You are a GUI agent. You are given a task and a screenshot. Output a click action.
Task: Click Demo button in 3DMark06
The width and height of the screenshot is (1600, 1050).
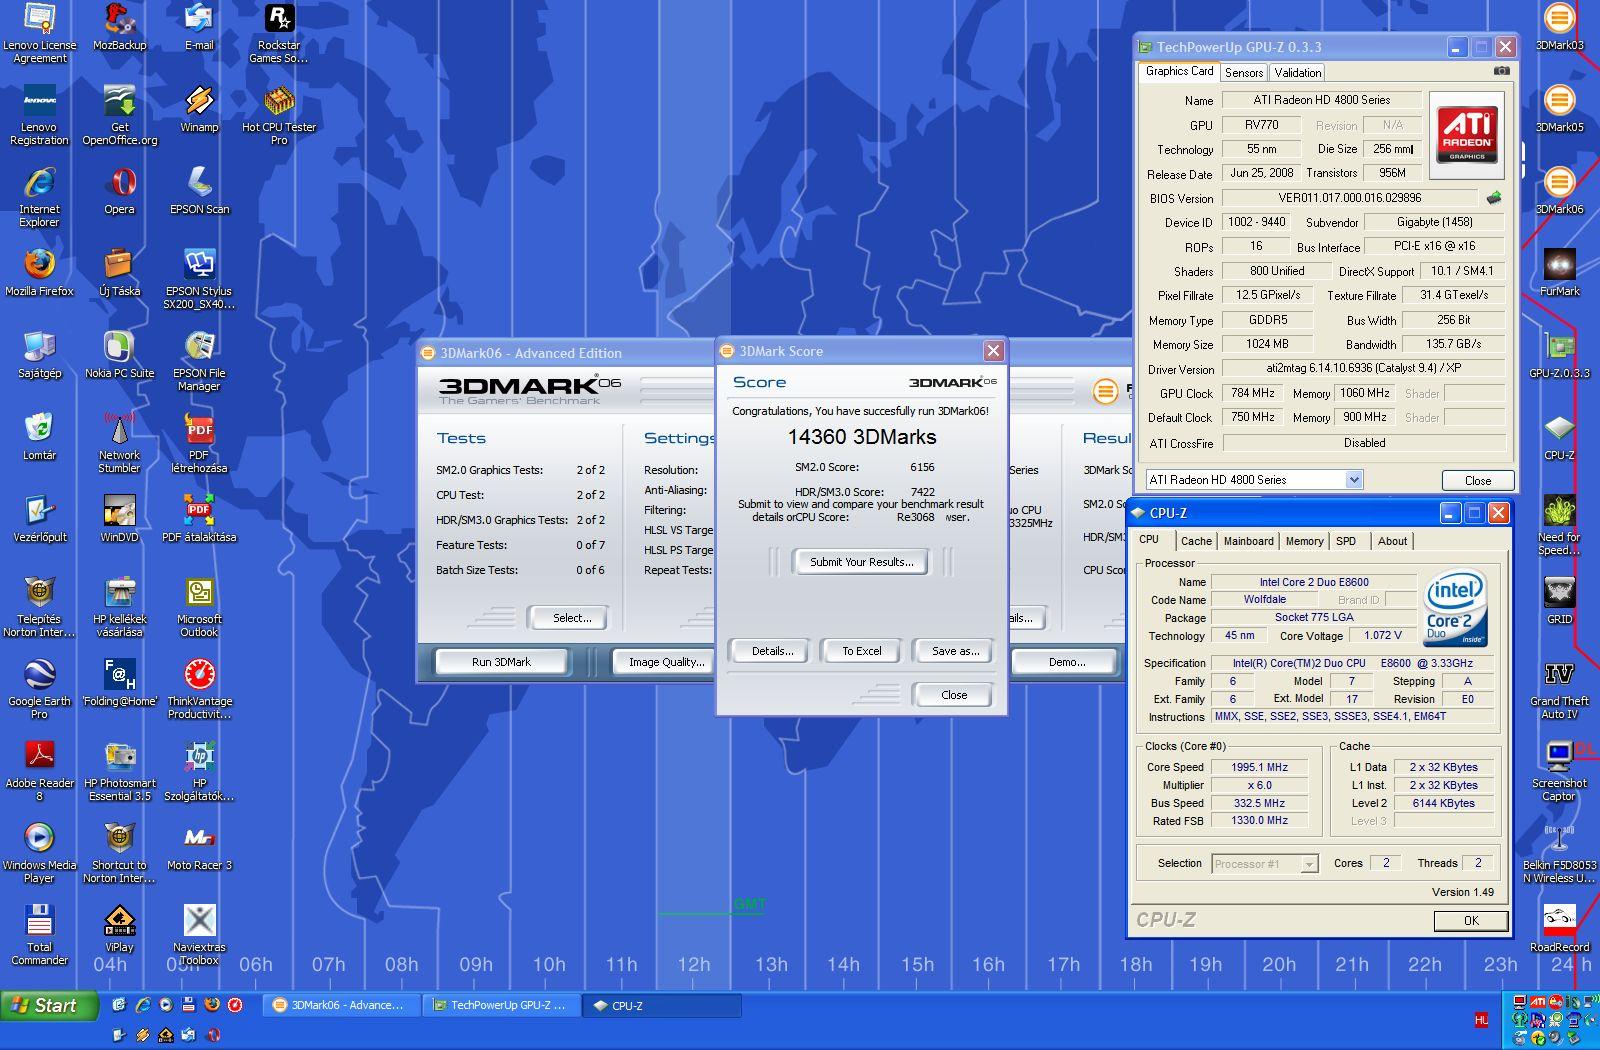coord(1067,662)
